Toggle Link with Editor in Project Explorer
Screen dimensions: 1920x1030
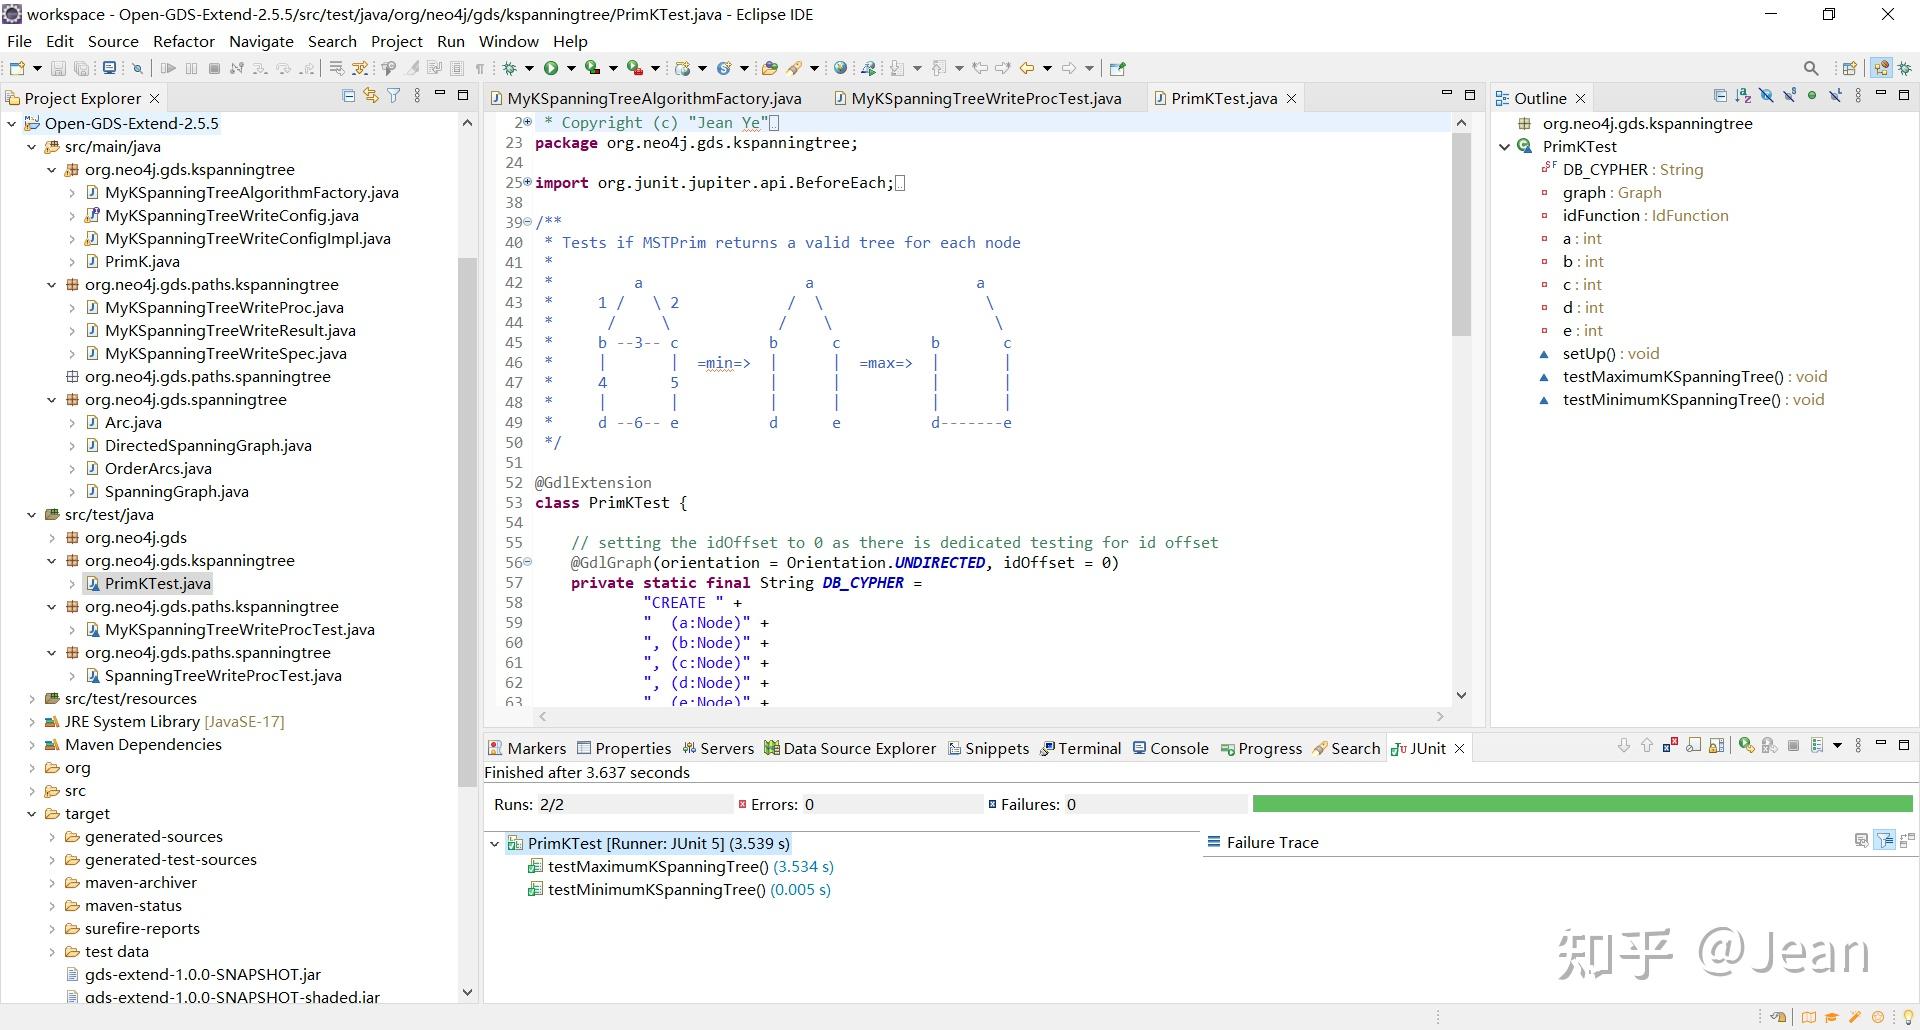point(371,96)
